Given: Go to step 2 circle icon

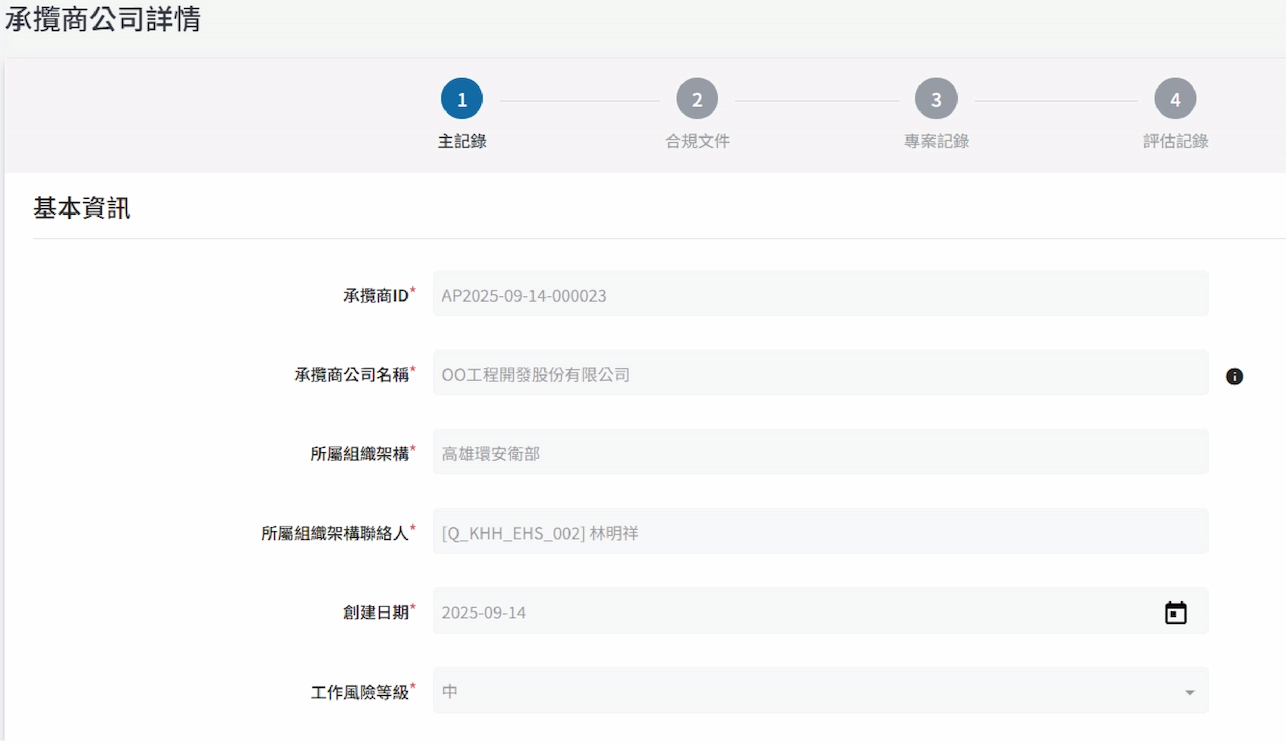Looking at the screenshot, I should (x=697, y=99).
